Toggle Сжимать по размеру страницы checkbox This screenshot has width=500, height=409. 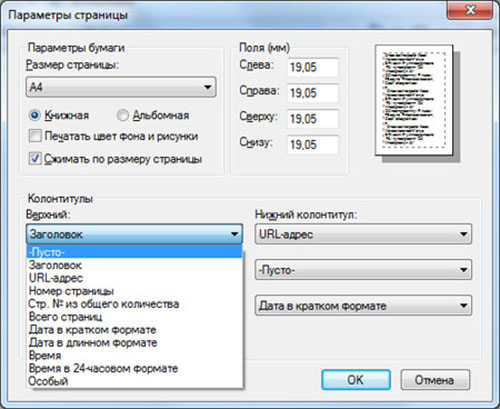[35, 159]
